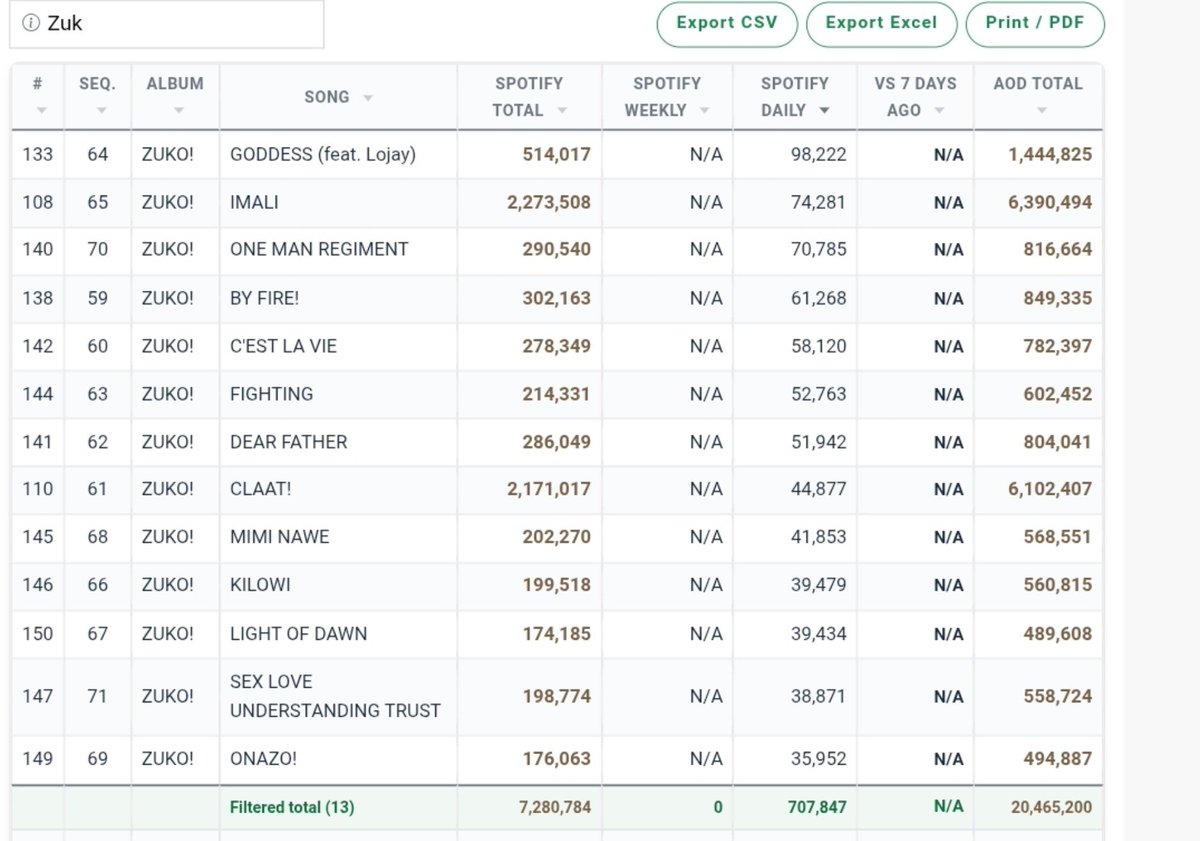The width and height of the screenshot is (1200, 841).
Task: Click Spotify daily value 98,222
Action: pyautogui.click(x=818, y=155)
